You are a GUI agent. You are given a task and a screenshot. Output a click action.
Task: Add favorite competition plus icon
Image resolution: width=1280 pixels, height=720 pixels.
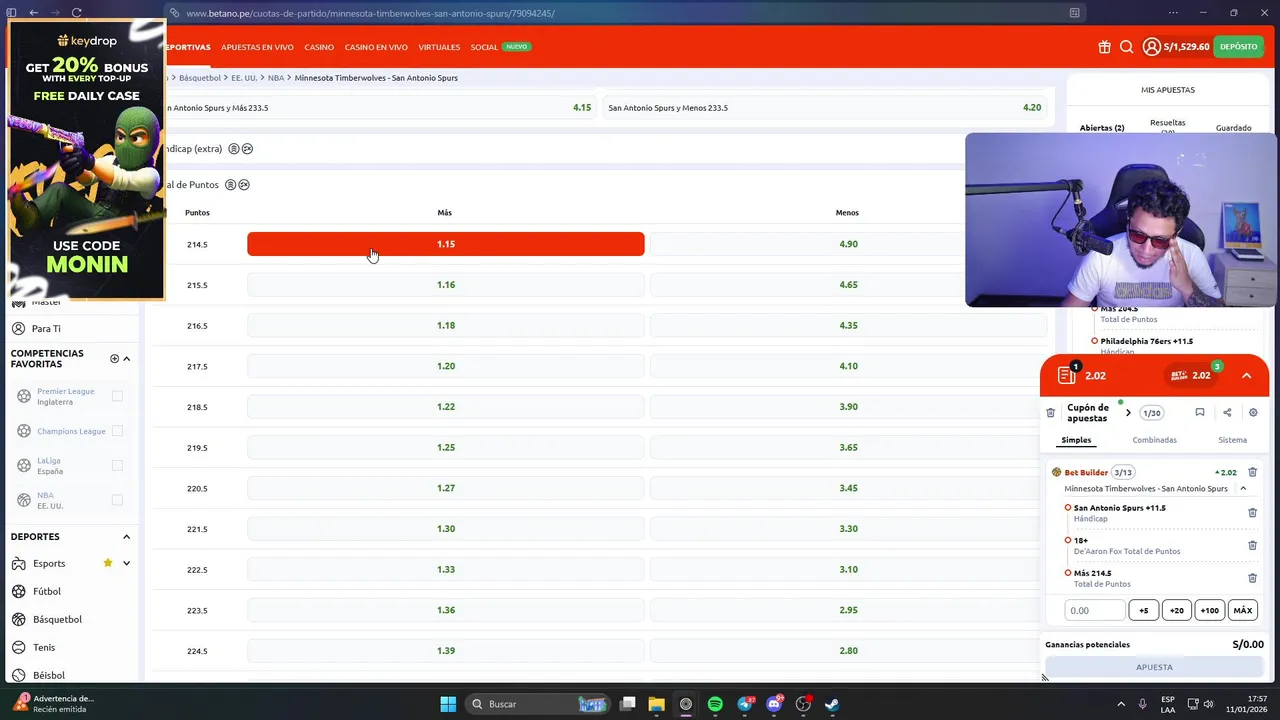114,358
